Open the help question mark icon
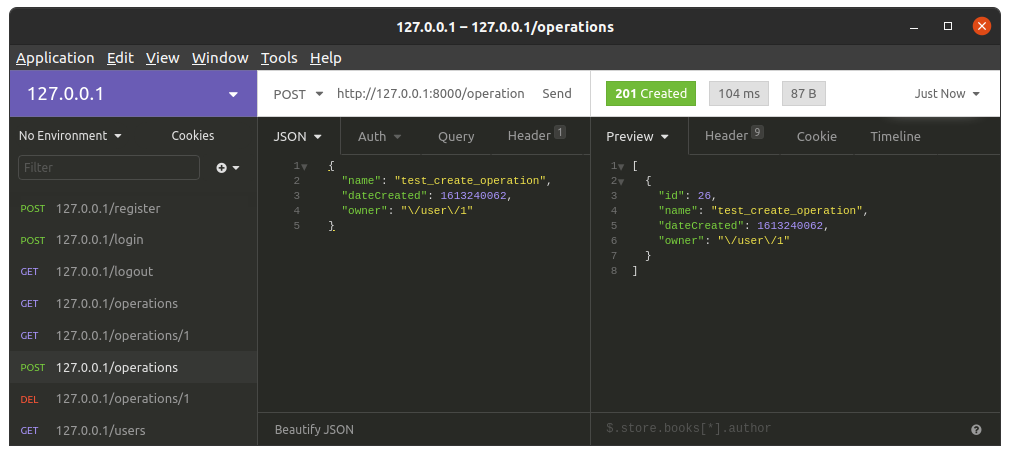Image resolution: width=1010 pixels, height=455 pixels. click(x=976, y=430)
